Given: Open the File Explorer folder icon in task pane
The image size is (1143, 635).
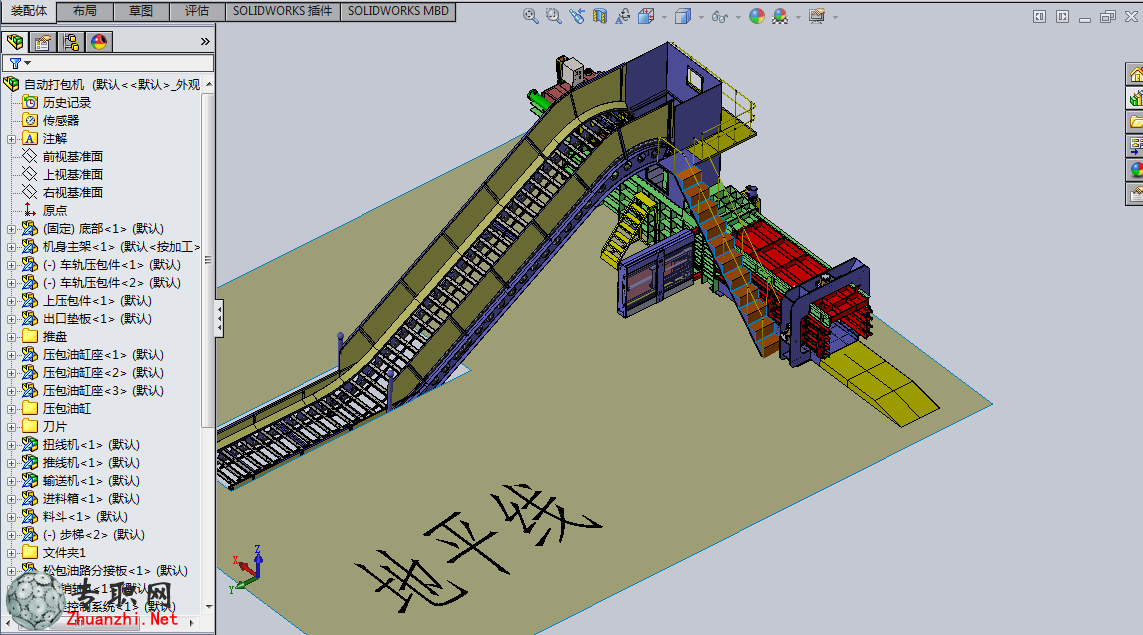Looking at the screenshot, I should (x=1135, y=122).
